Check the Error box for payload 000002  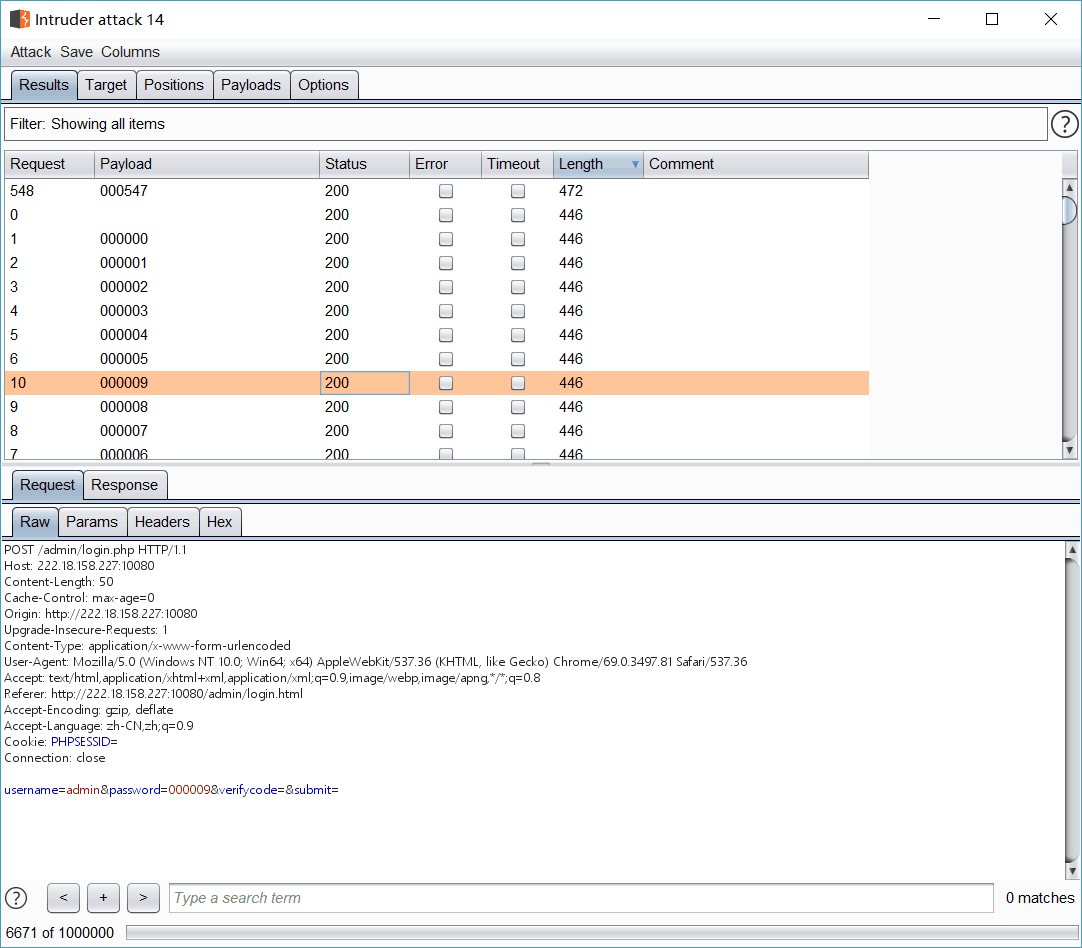(x=446, y=287)
